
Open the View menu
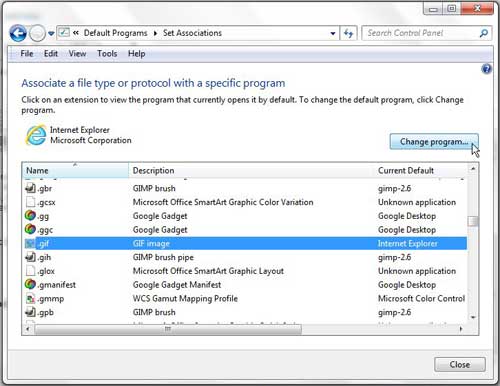77,54
